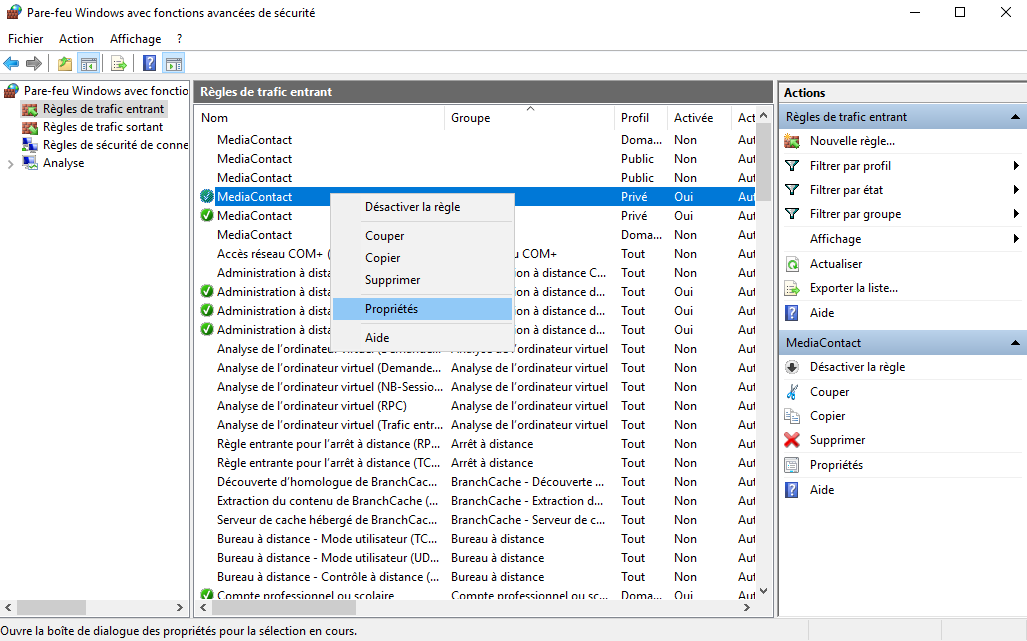Viewport: 1027px width, 641px height.
Task: Open the Fichier menu
Action: [x=26, y=39]
